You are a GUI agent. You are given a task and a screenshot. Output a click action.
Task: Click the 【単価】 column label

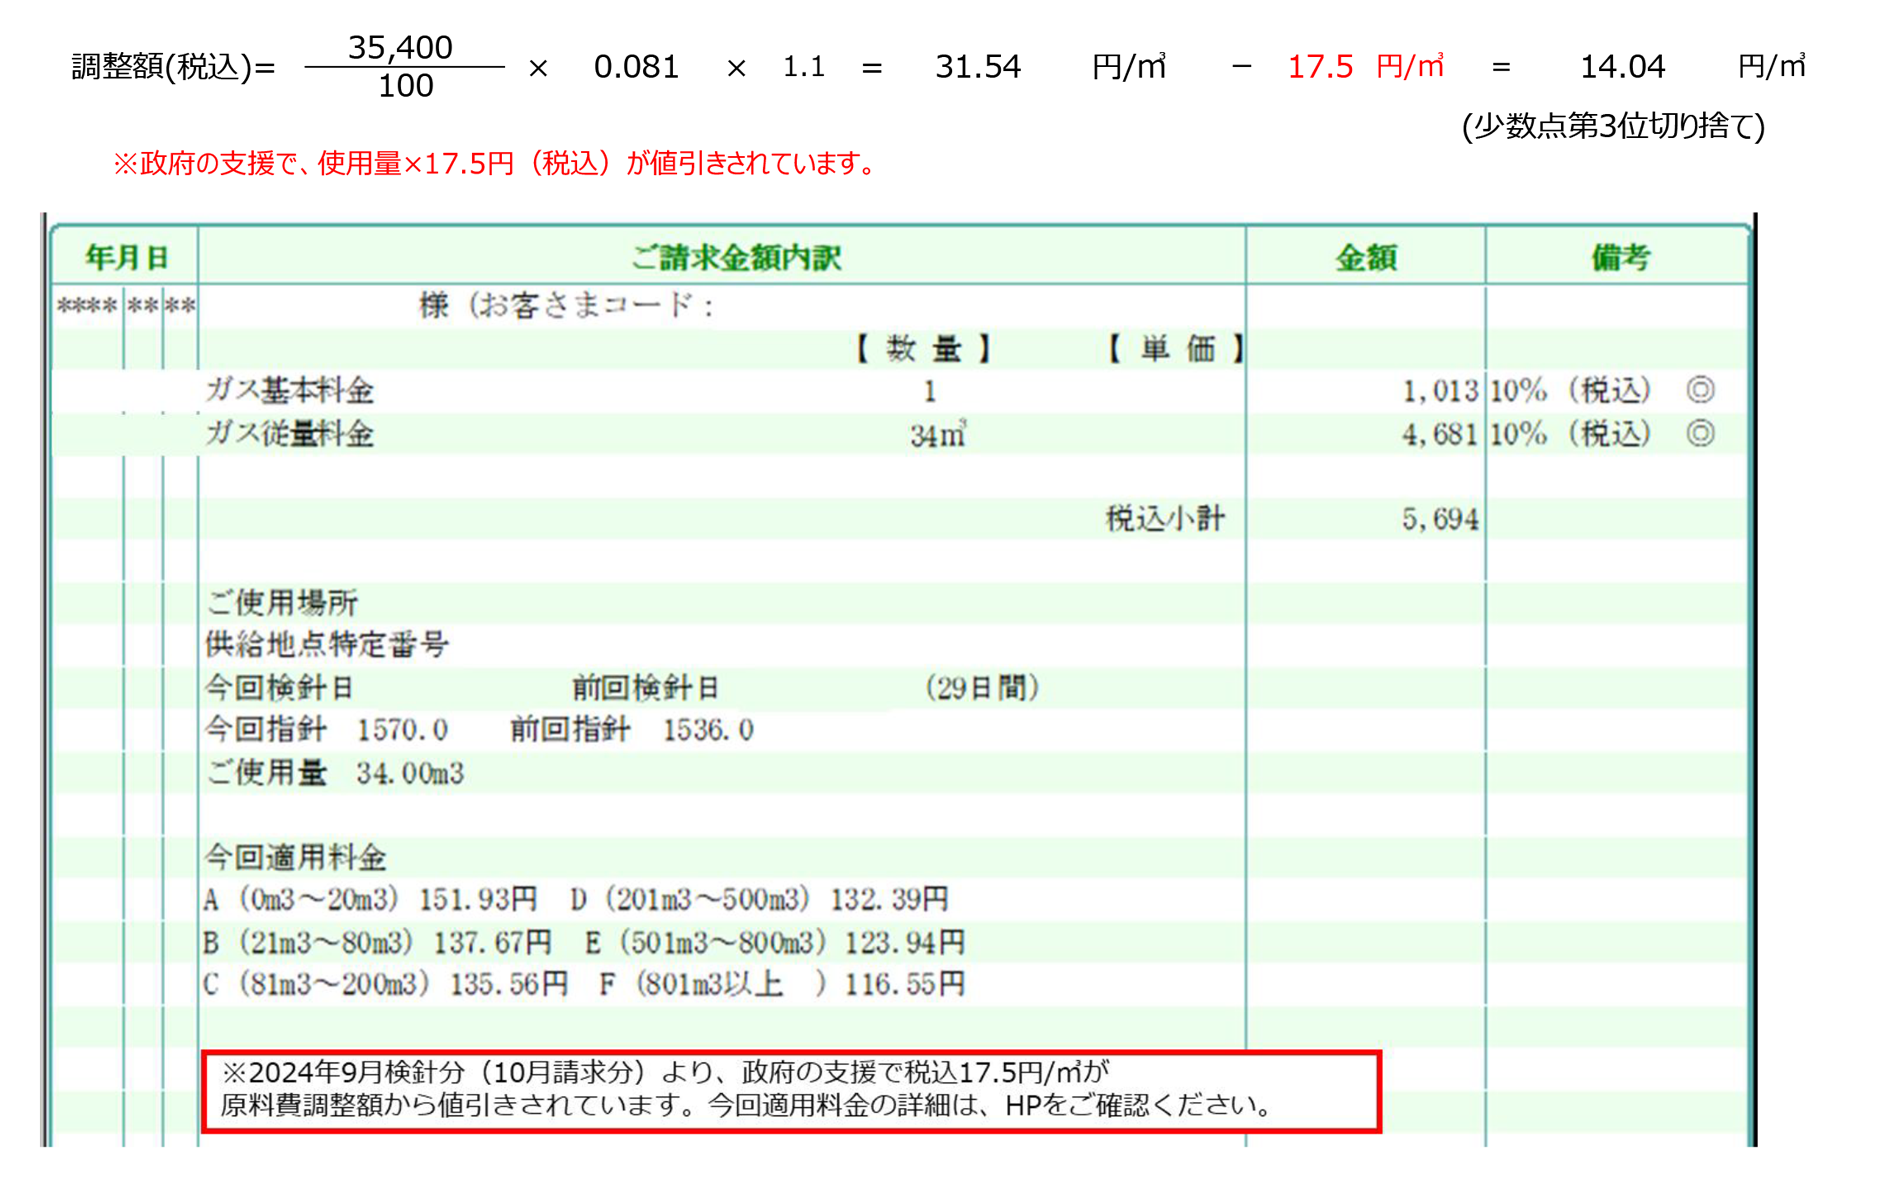pos(1176,349)
